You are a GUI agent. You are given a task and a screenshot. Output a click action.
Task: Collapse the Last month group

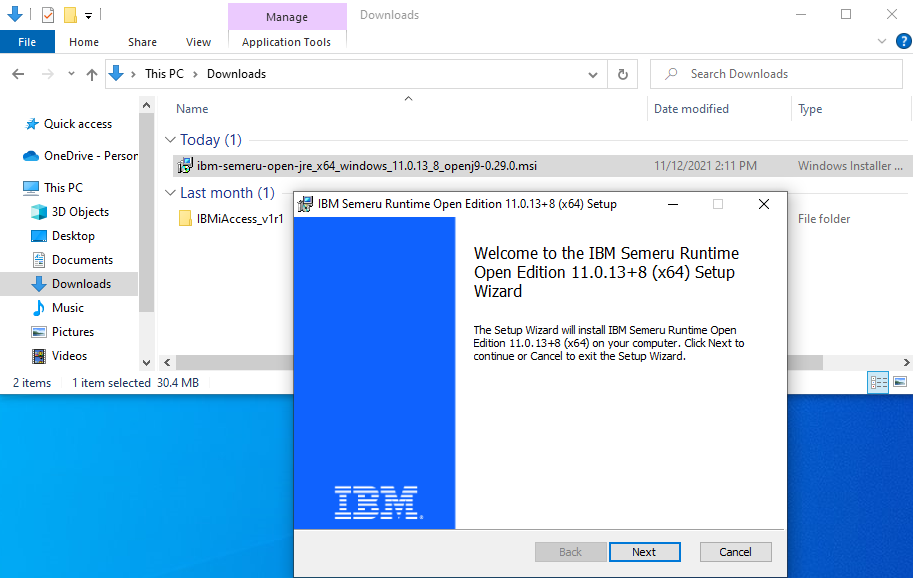point(170,193)
